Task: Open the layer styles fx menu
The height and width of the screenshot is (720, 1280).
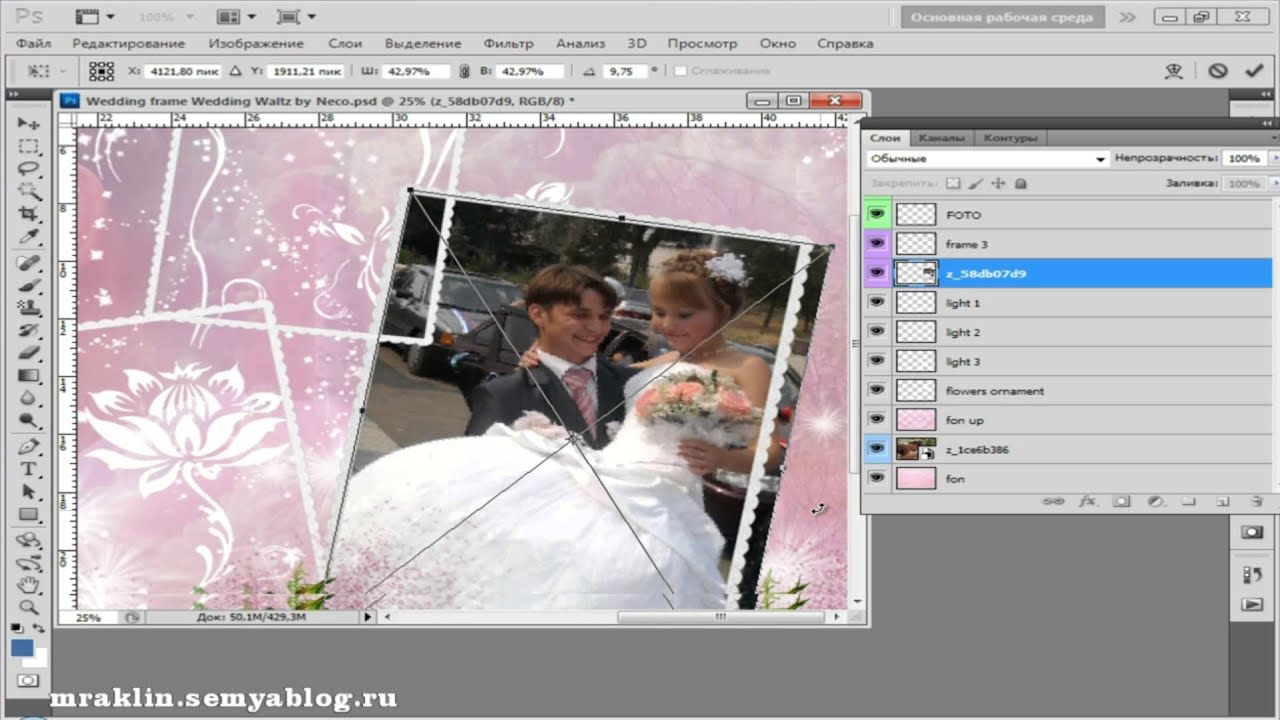Action: 1087,500
